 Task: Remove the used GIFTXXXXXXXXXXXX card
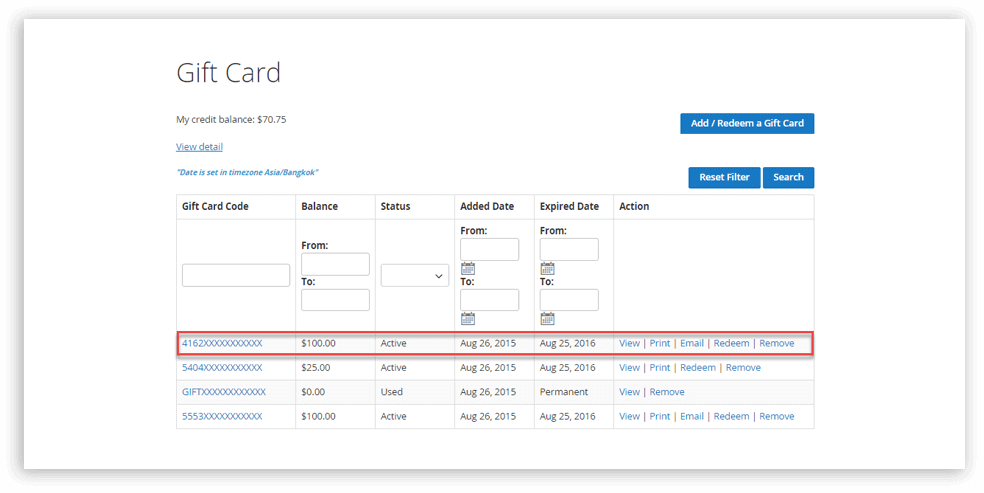667,392
